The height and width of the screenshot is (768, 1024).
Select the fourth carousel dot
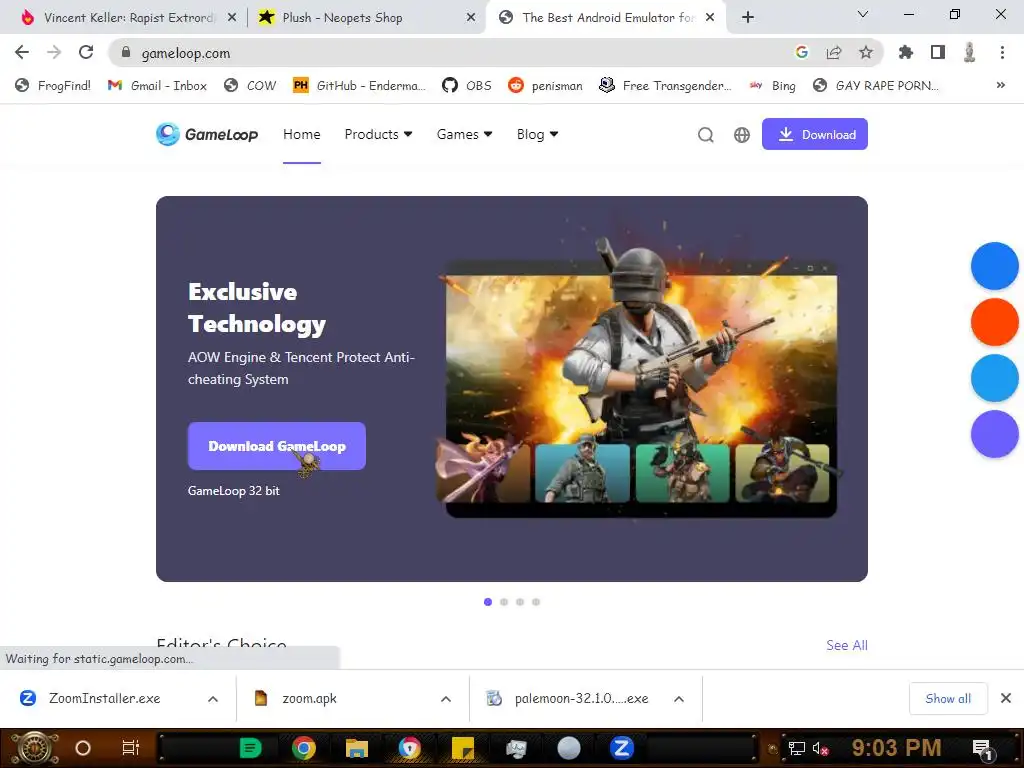(536, 601)
